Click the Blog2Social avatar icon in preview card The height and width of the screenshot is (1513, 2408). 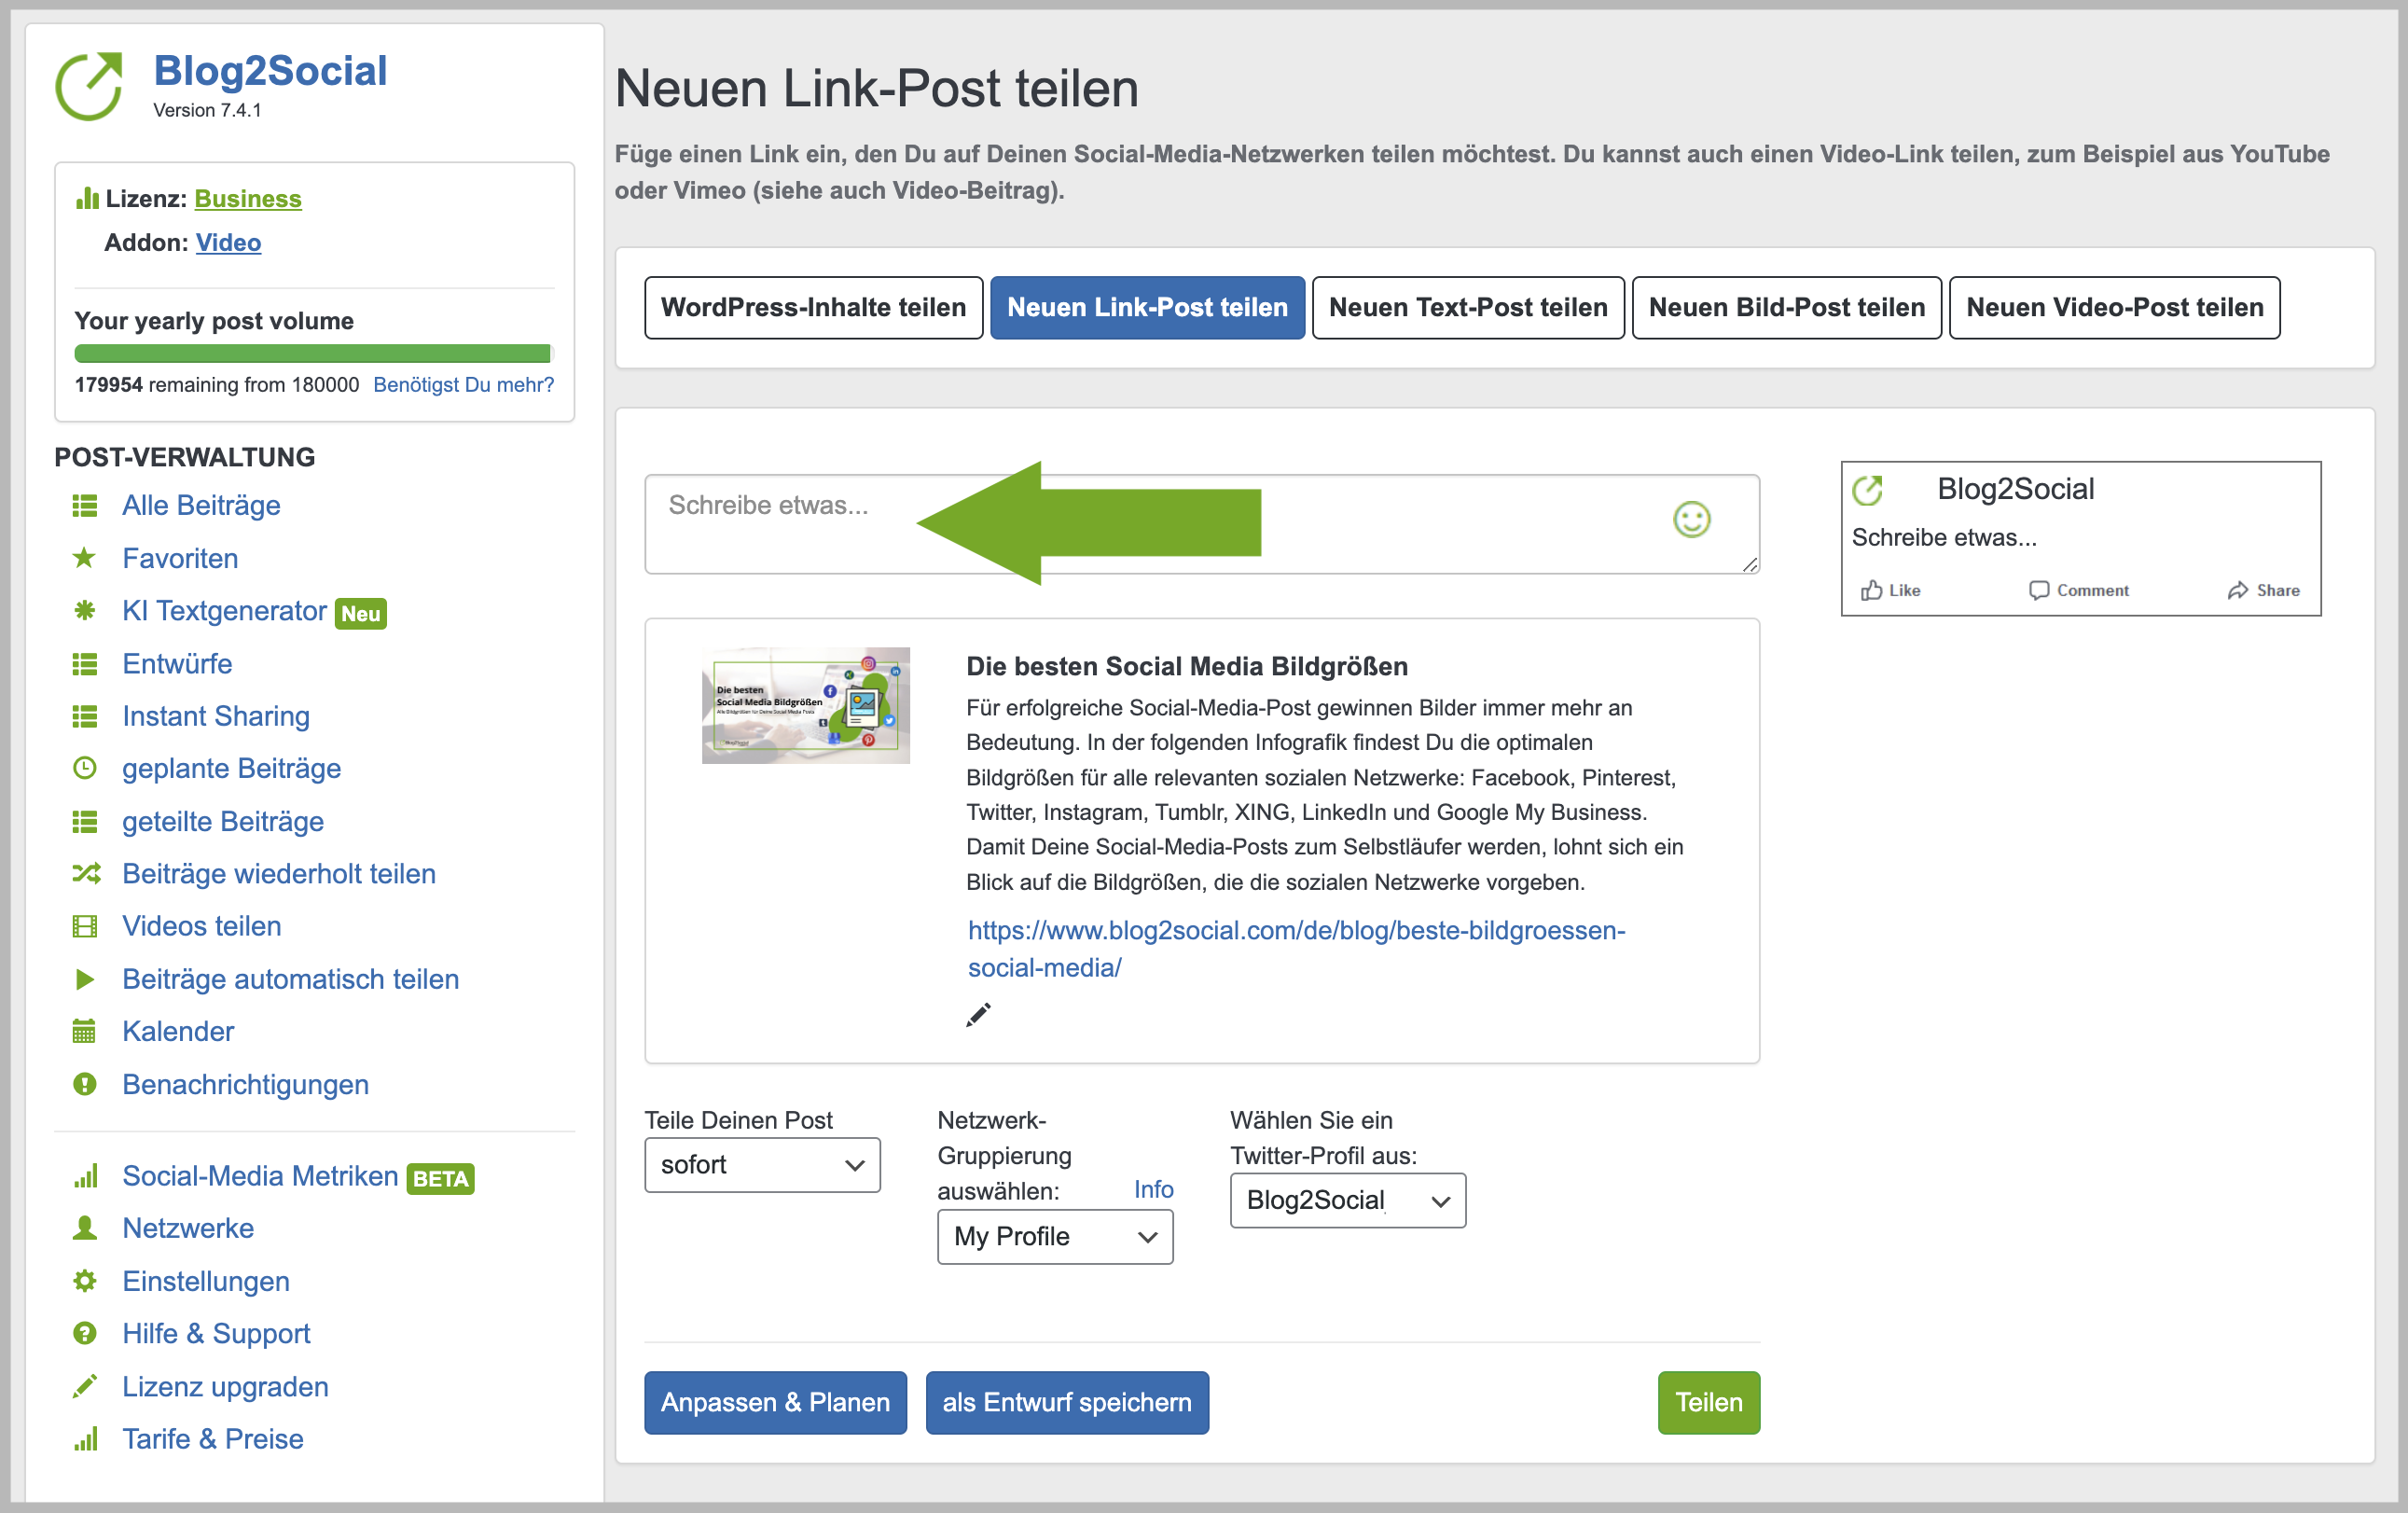[1868, 490]
